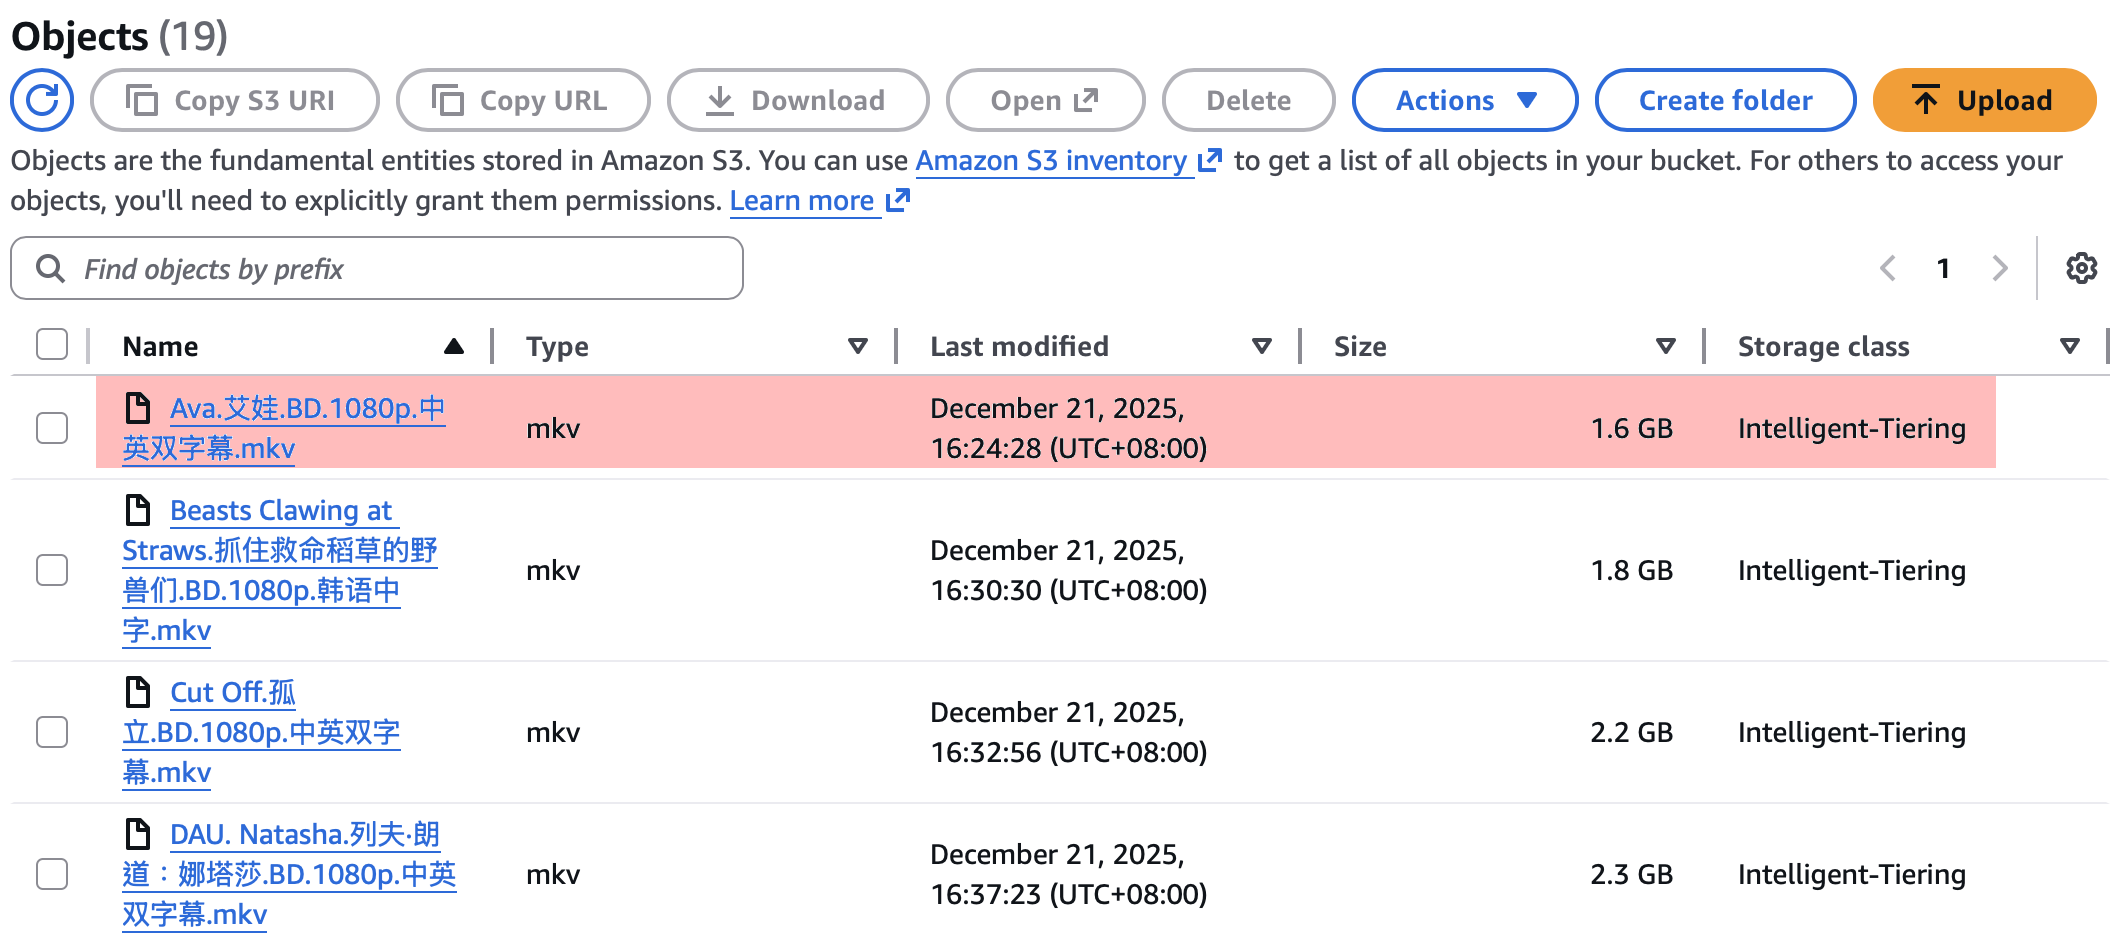Image resolution: width=2110 pixels, height=944 pixels.
Task: Go to previous page arrow
Action: coord(1888,268)
